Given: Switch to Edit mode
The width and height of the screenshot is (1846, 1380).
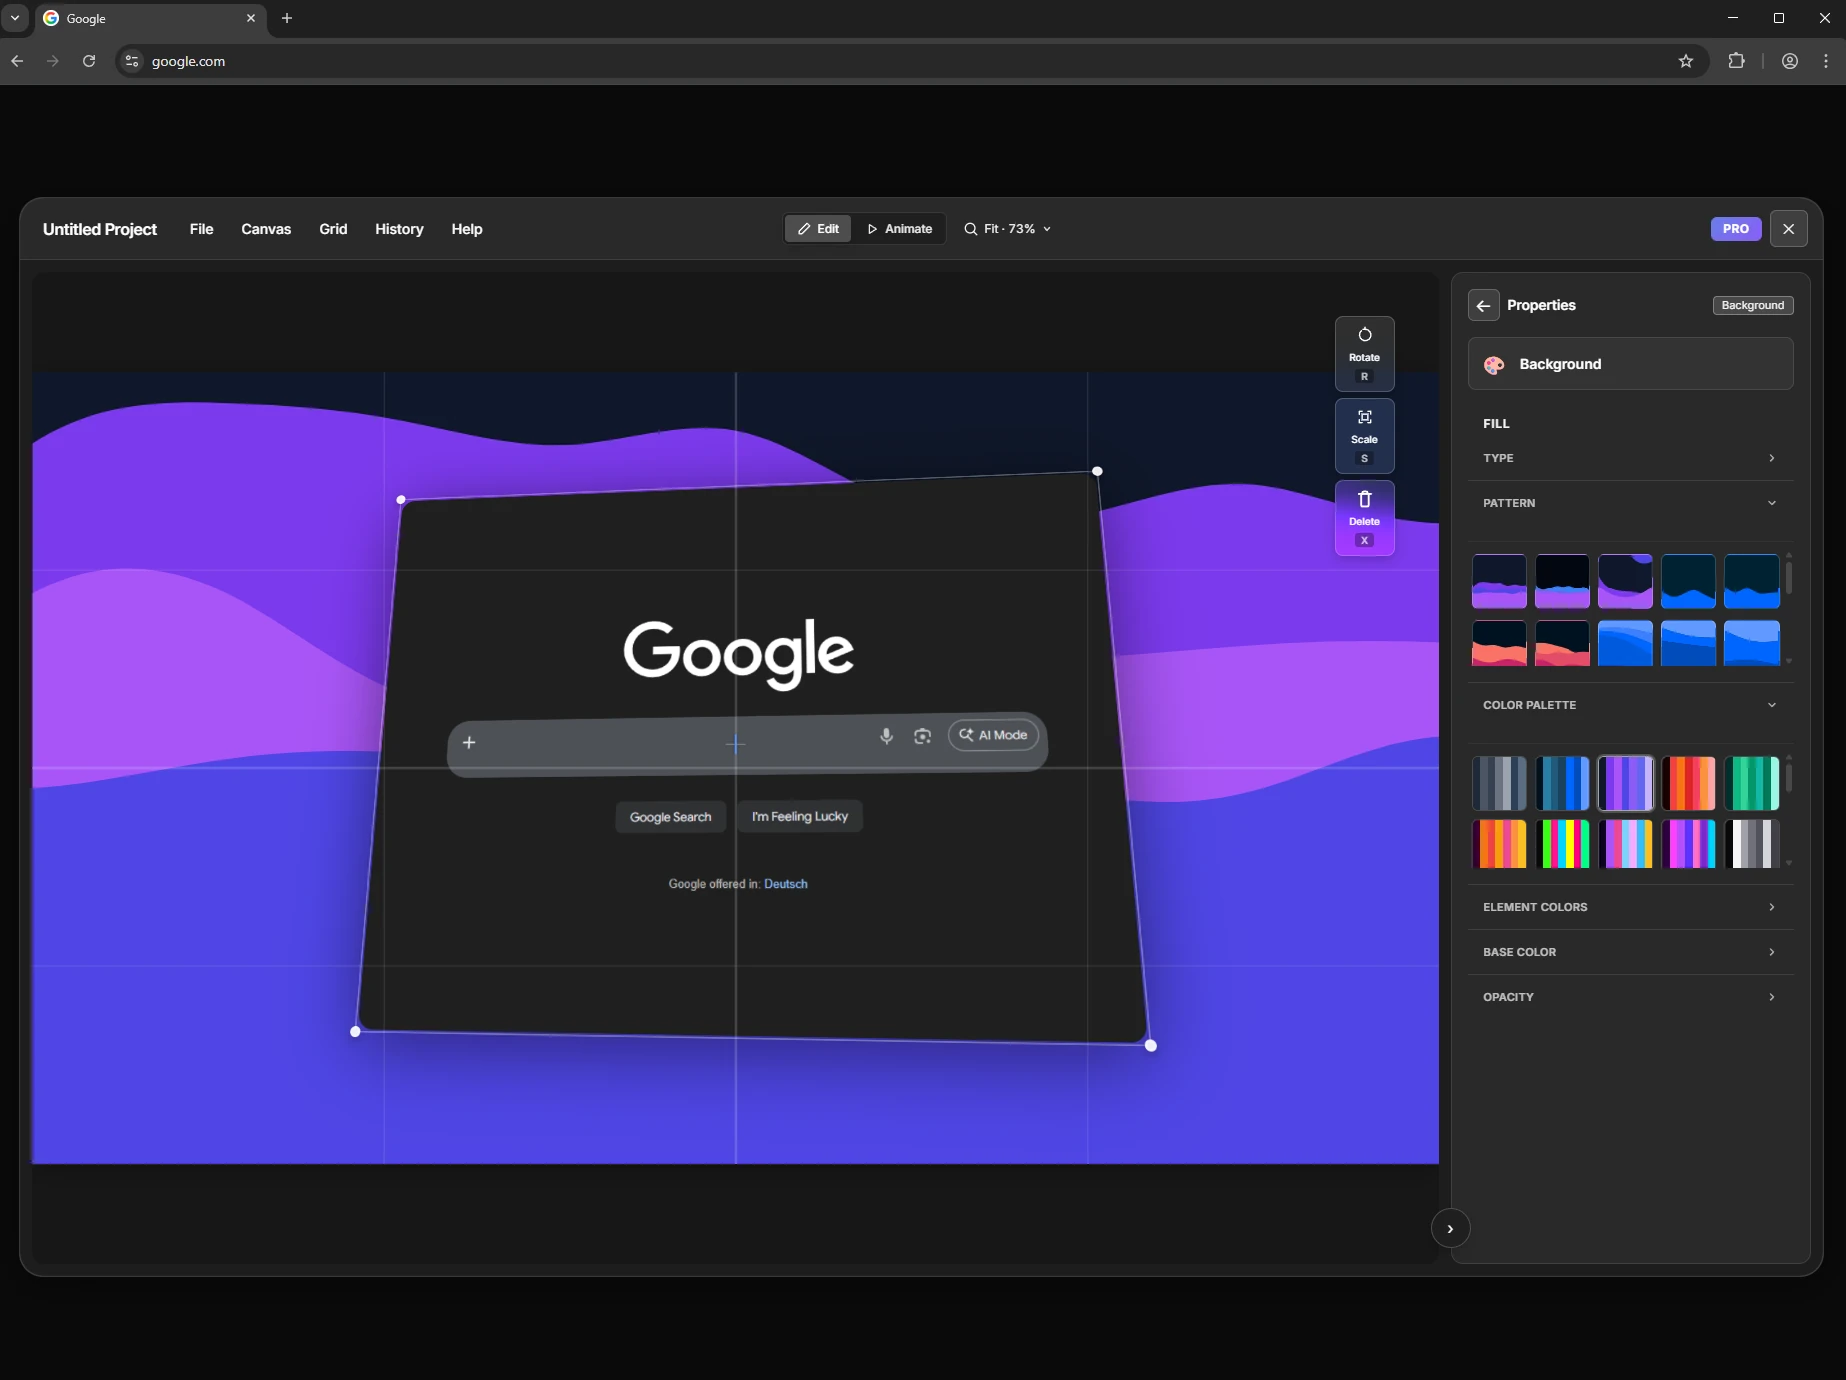Looking at the screenshot, I should click(817, 228).
